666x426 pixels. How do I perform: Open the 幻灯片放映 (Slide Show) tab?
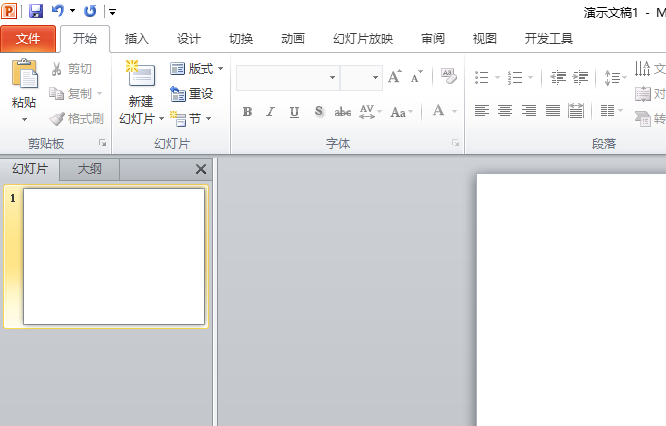click(x=363, y=39)
